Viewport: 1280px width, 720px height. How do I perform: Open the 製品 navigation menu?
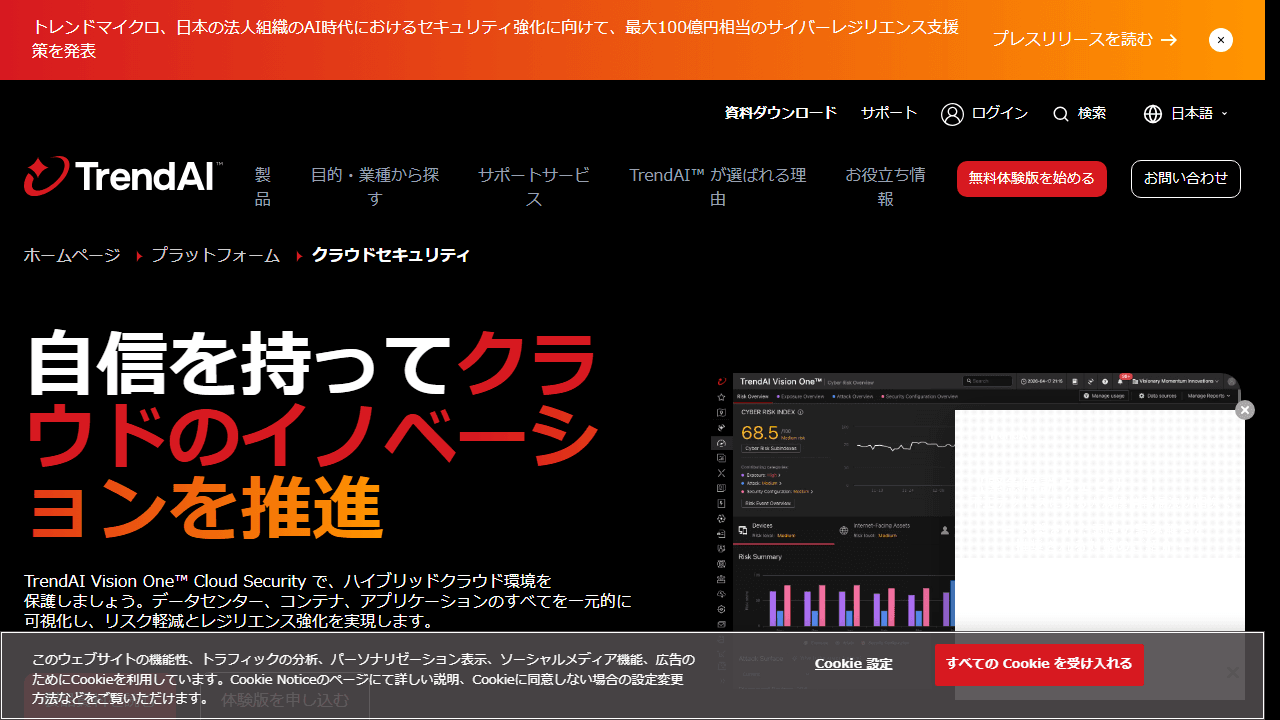tap(263, 187)
